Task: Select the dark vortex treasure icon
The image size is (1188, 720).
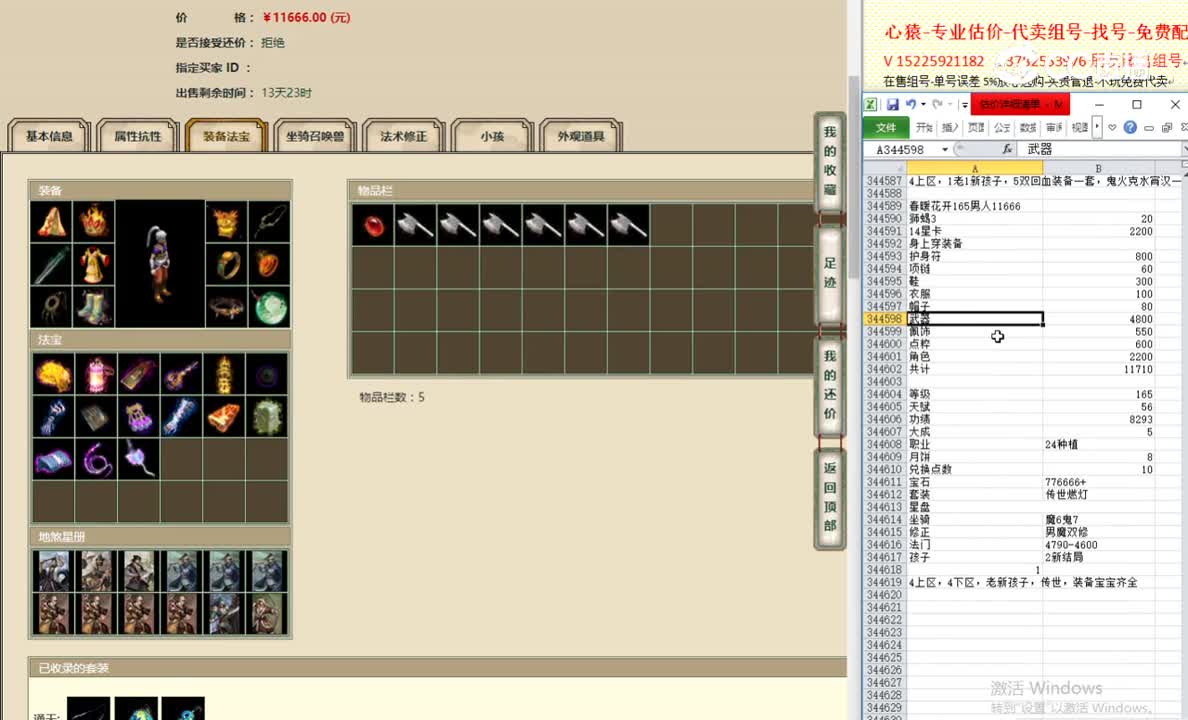Action: (x=267, y=374)
